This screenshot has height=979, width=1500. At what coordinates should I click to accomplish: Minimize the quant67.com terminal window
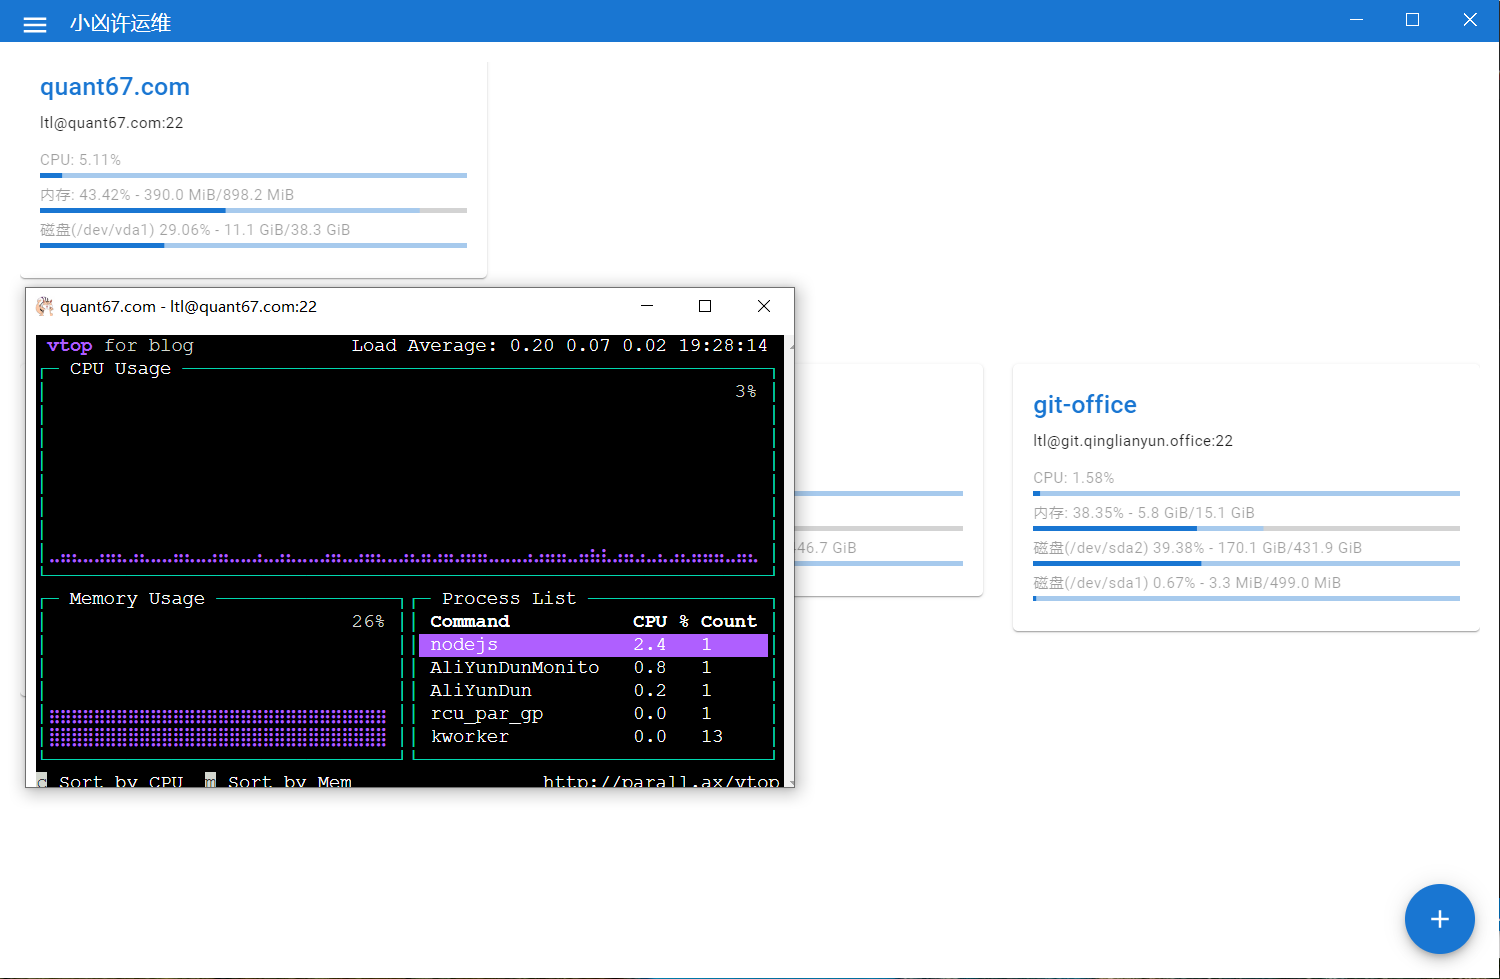click(x=647, y=306)
